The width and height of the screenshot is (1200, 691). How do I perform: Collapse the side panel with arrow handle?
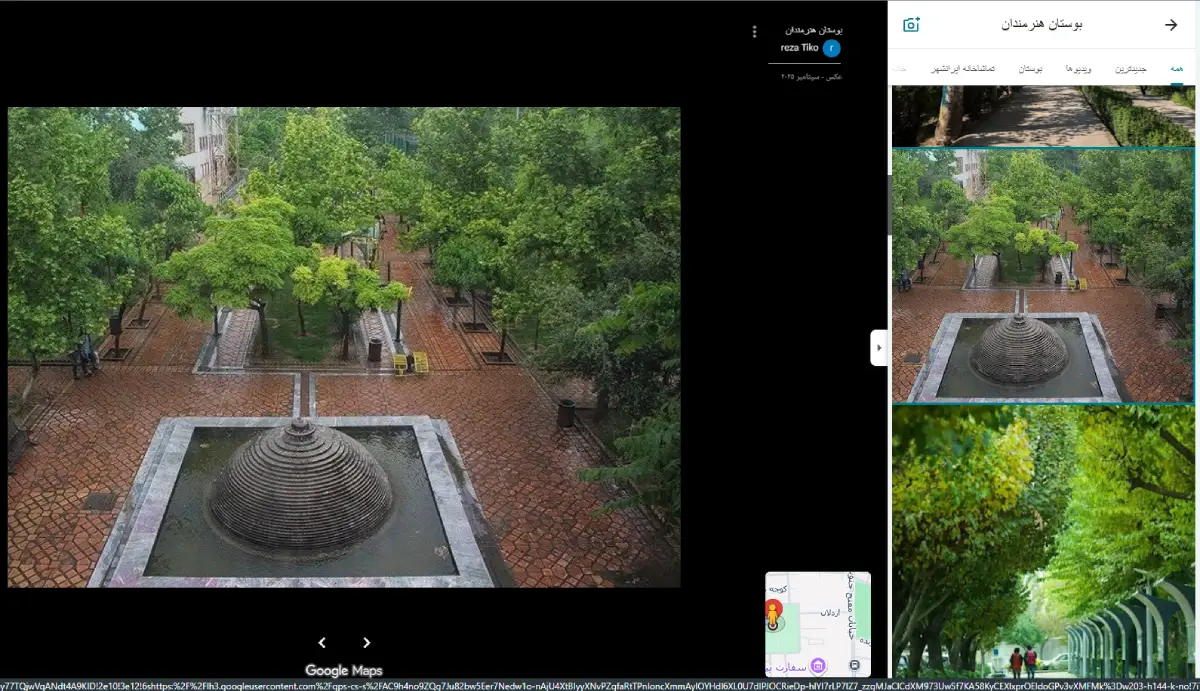tap(878, 348)
